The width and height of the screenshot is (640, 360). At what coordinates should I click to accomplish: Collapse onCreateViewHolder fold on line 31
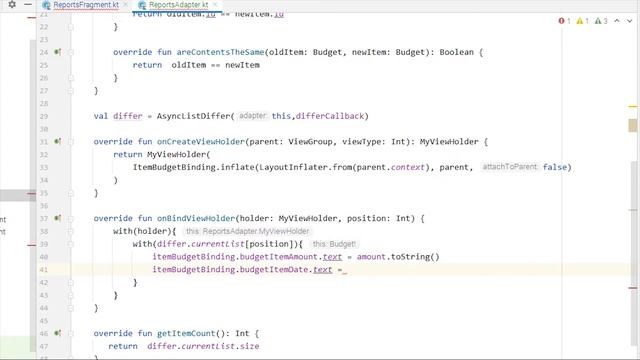(x=71, y=142)
